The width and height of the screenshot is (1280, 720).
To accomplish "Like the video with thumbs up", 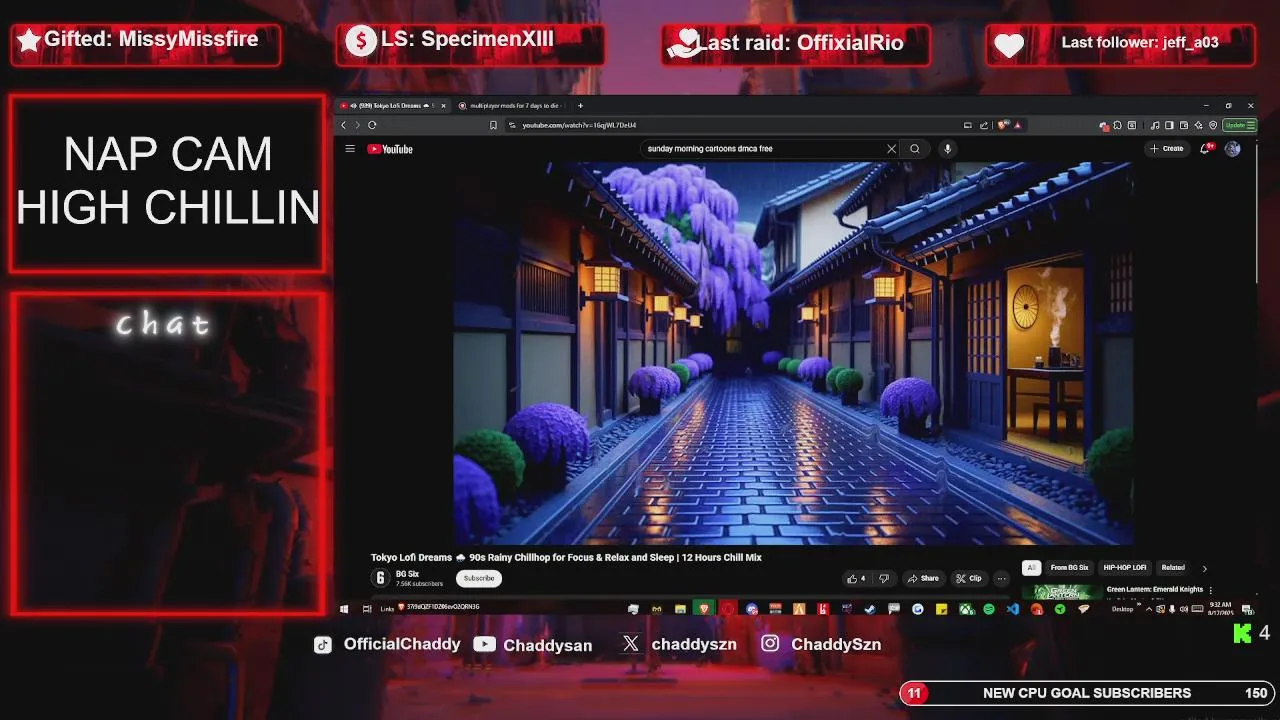I will 856,578.
